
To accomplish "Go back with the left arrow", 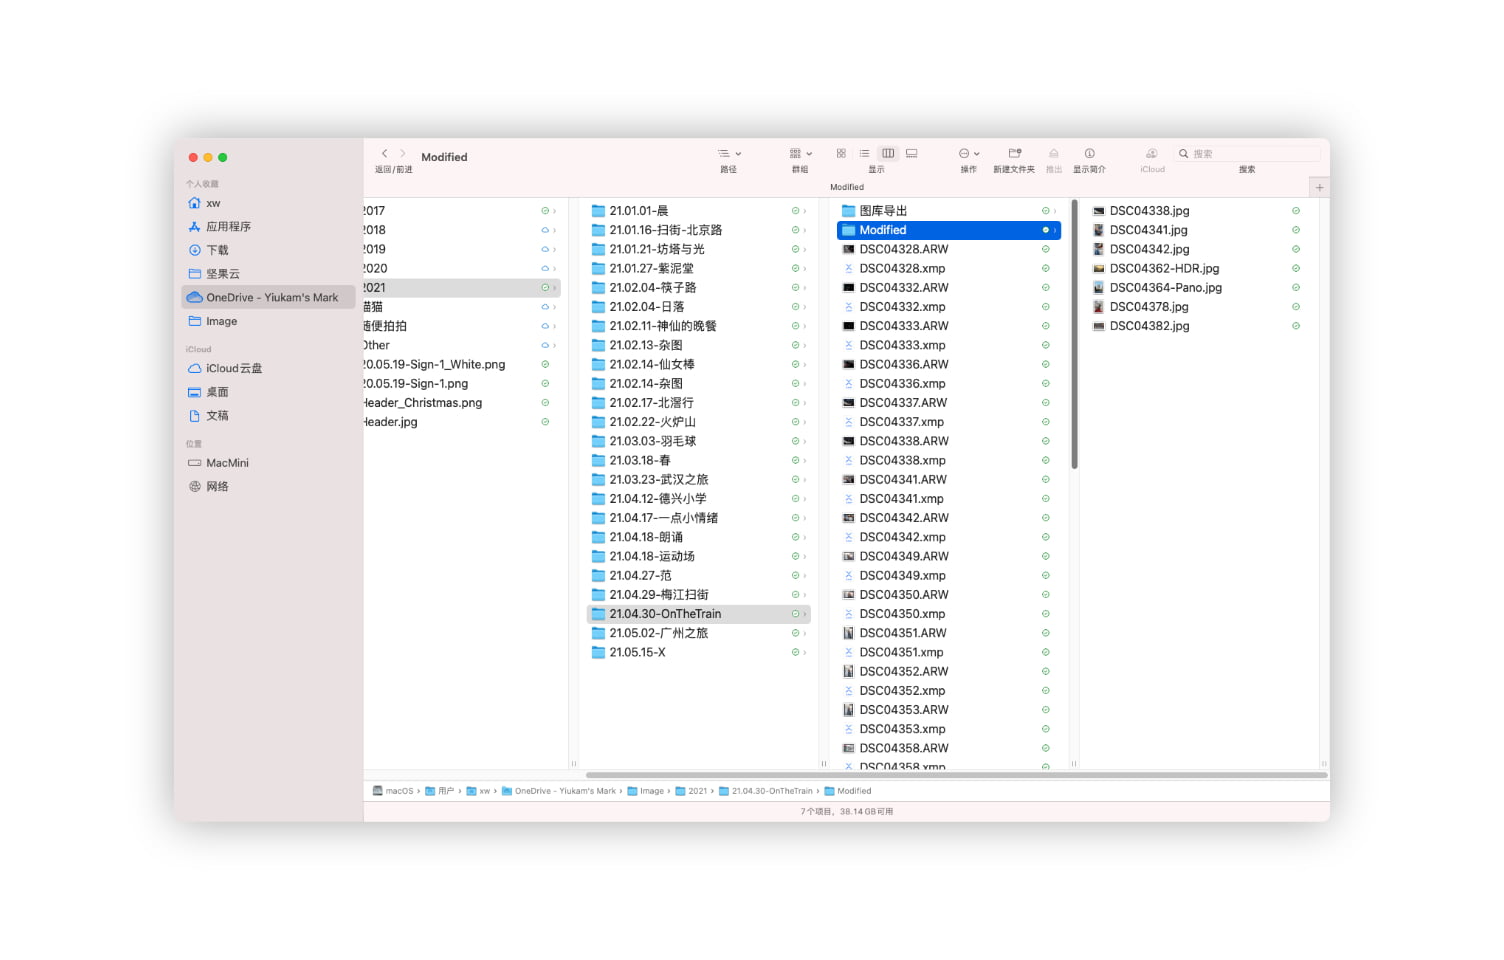I will coord(385,153).
